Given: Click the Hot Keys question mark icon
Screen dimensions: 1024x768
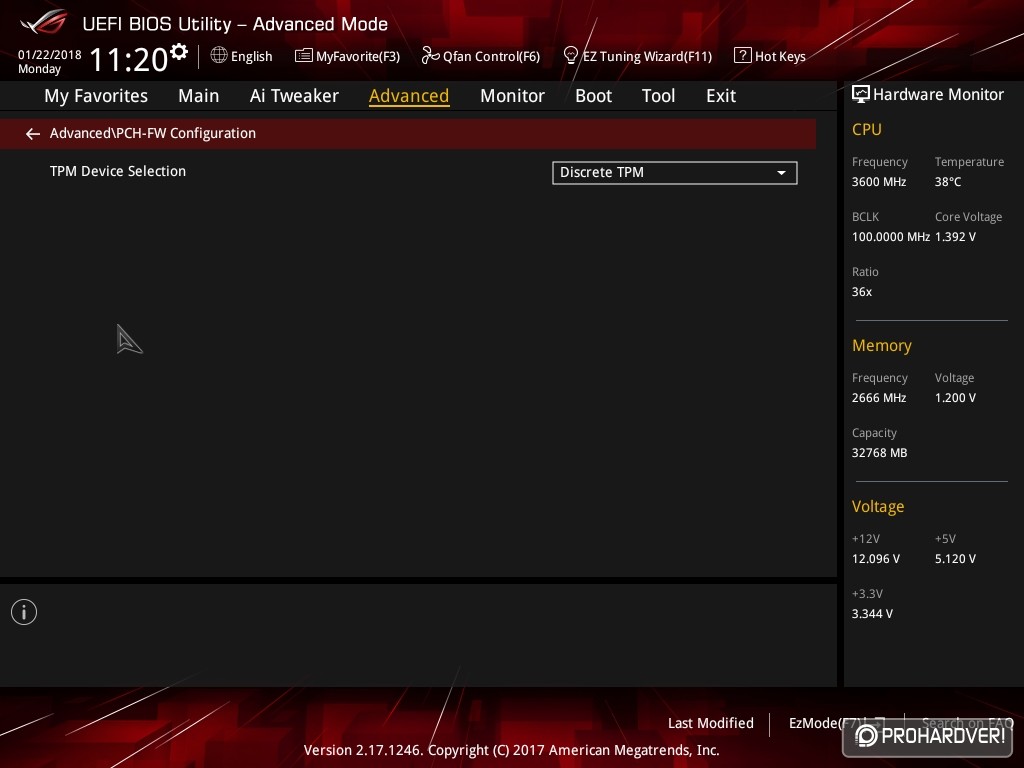Looking at the screenshot, I should [x=743, y=56].
